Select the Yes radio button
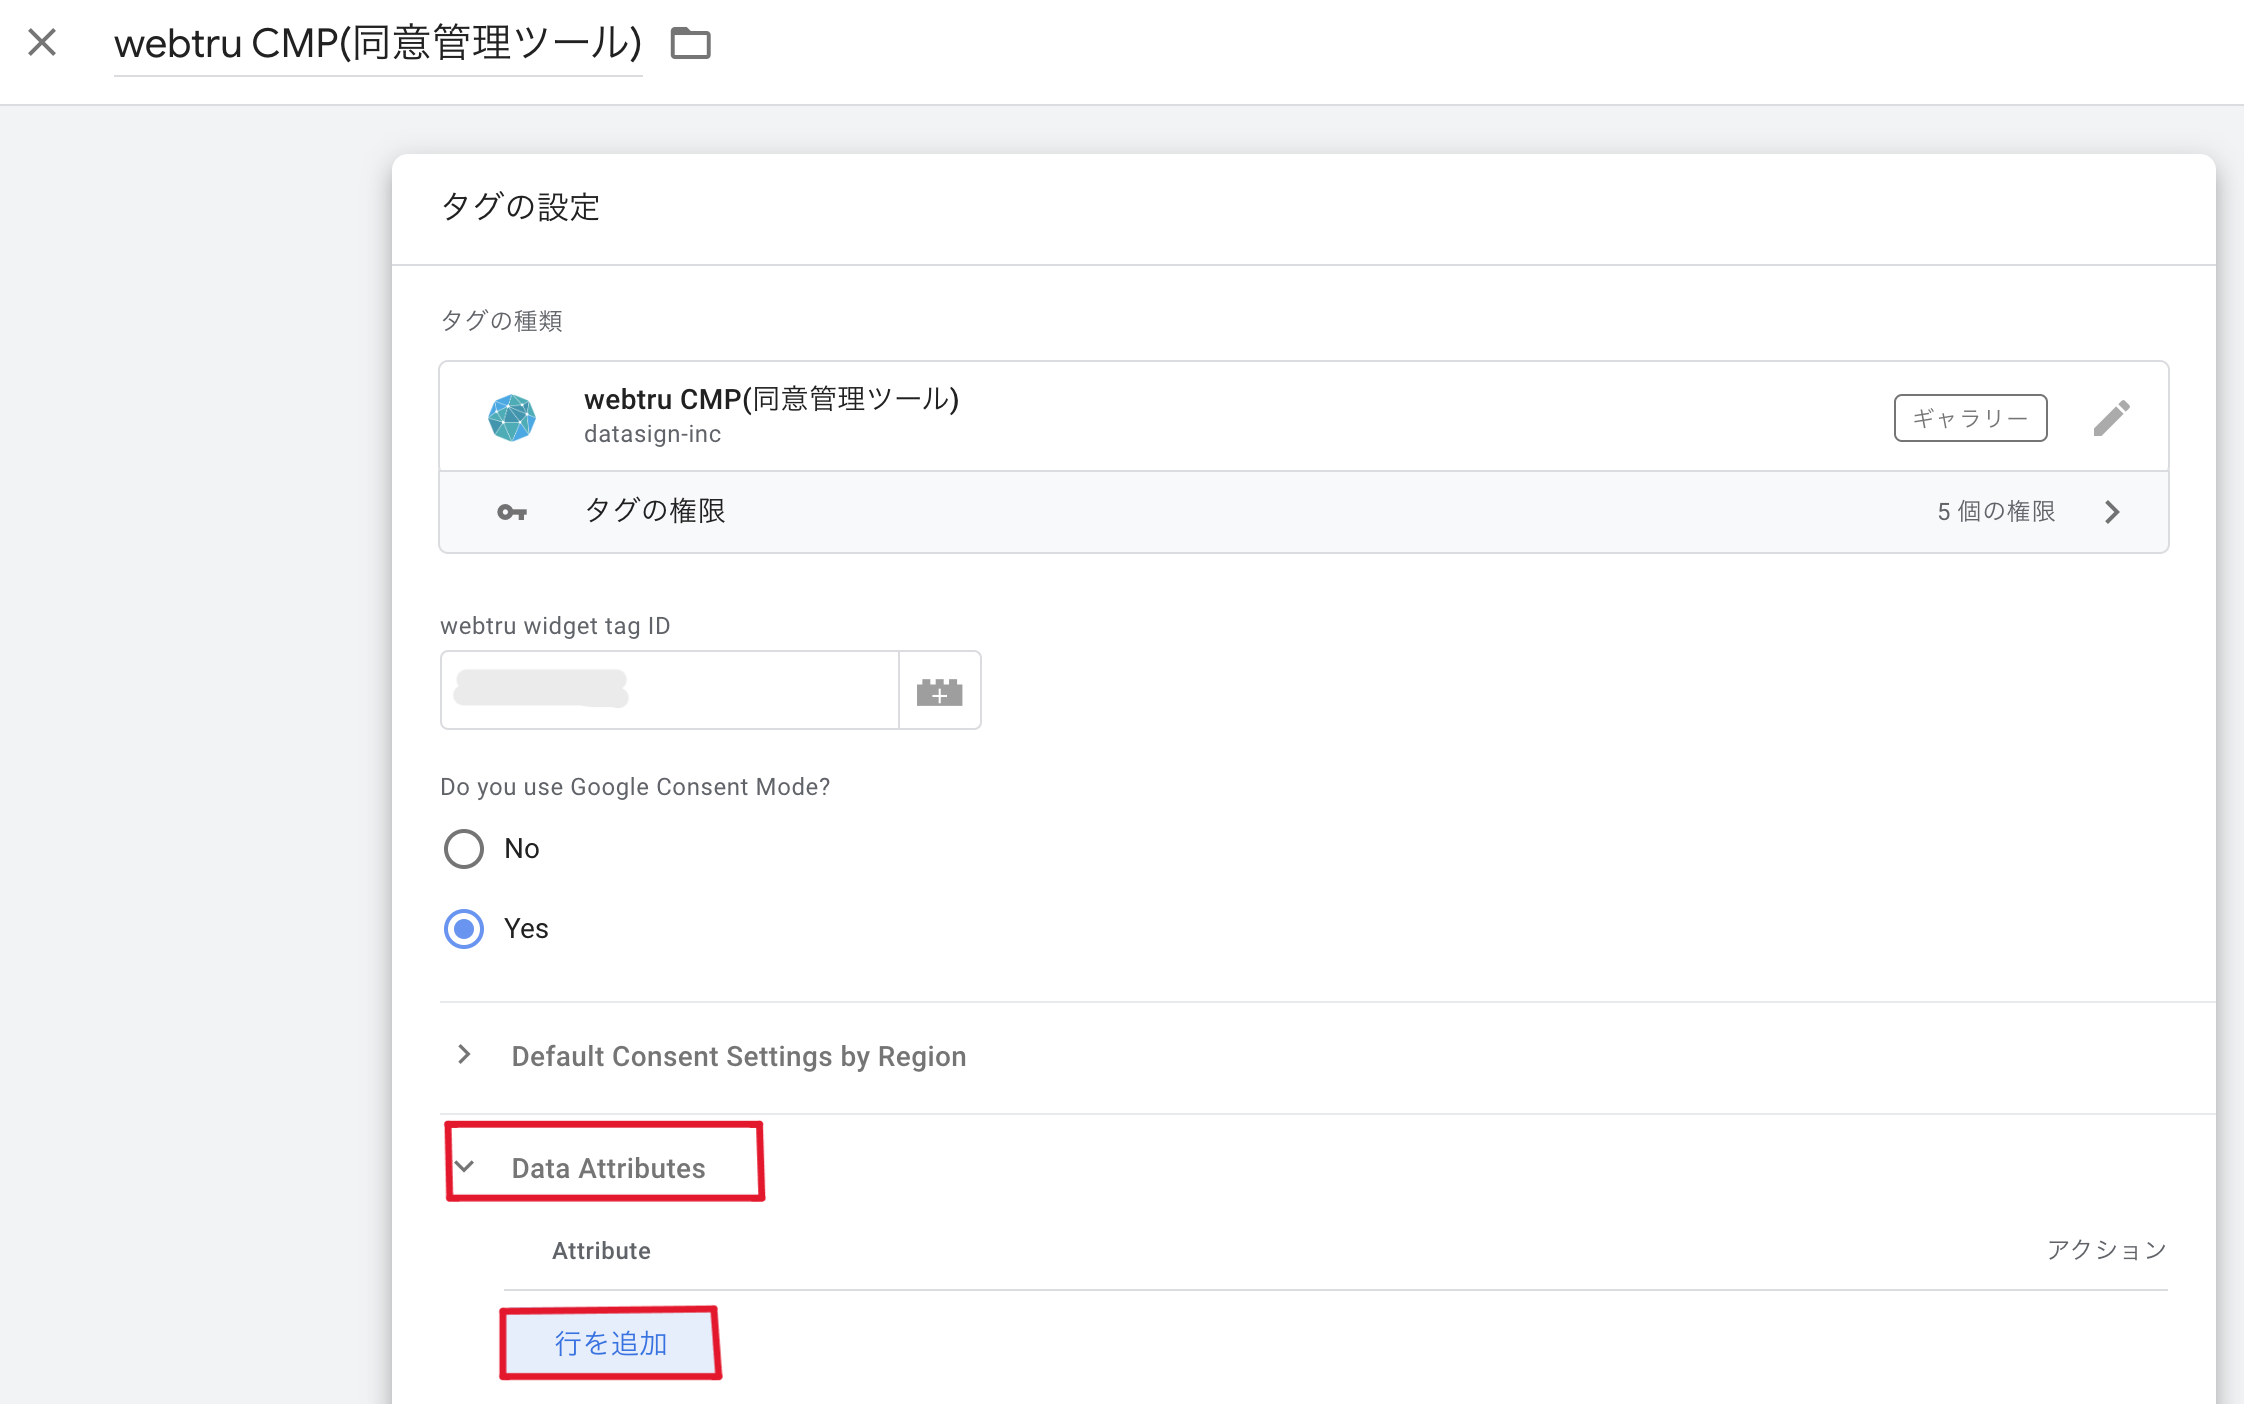2244x1404 pixels. [464, 929]
